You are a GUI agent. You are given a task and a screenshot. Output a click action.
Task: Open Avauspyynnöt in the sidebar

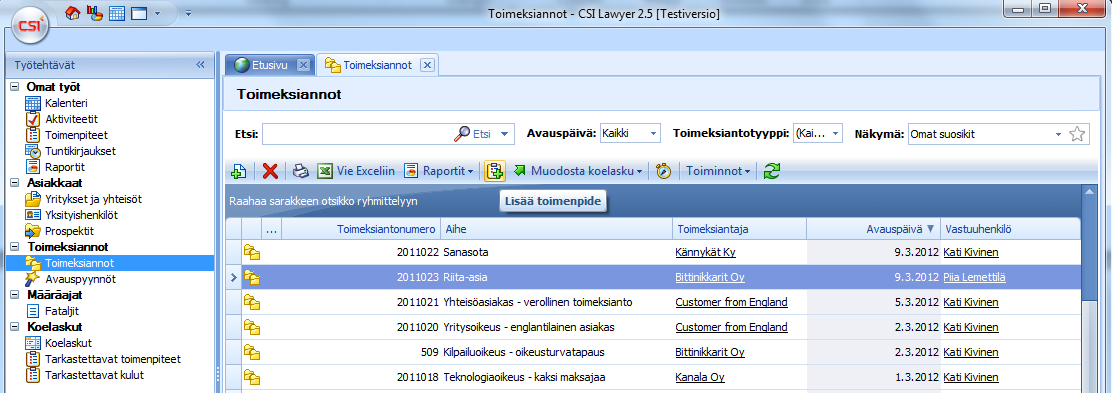[79, 279]
